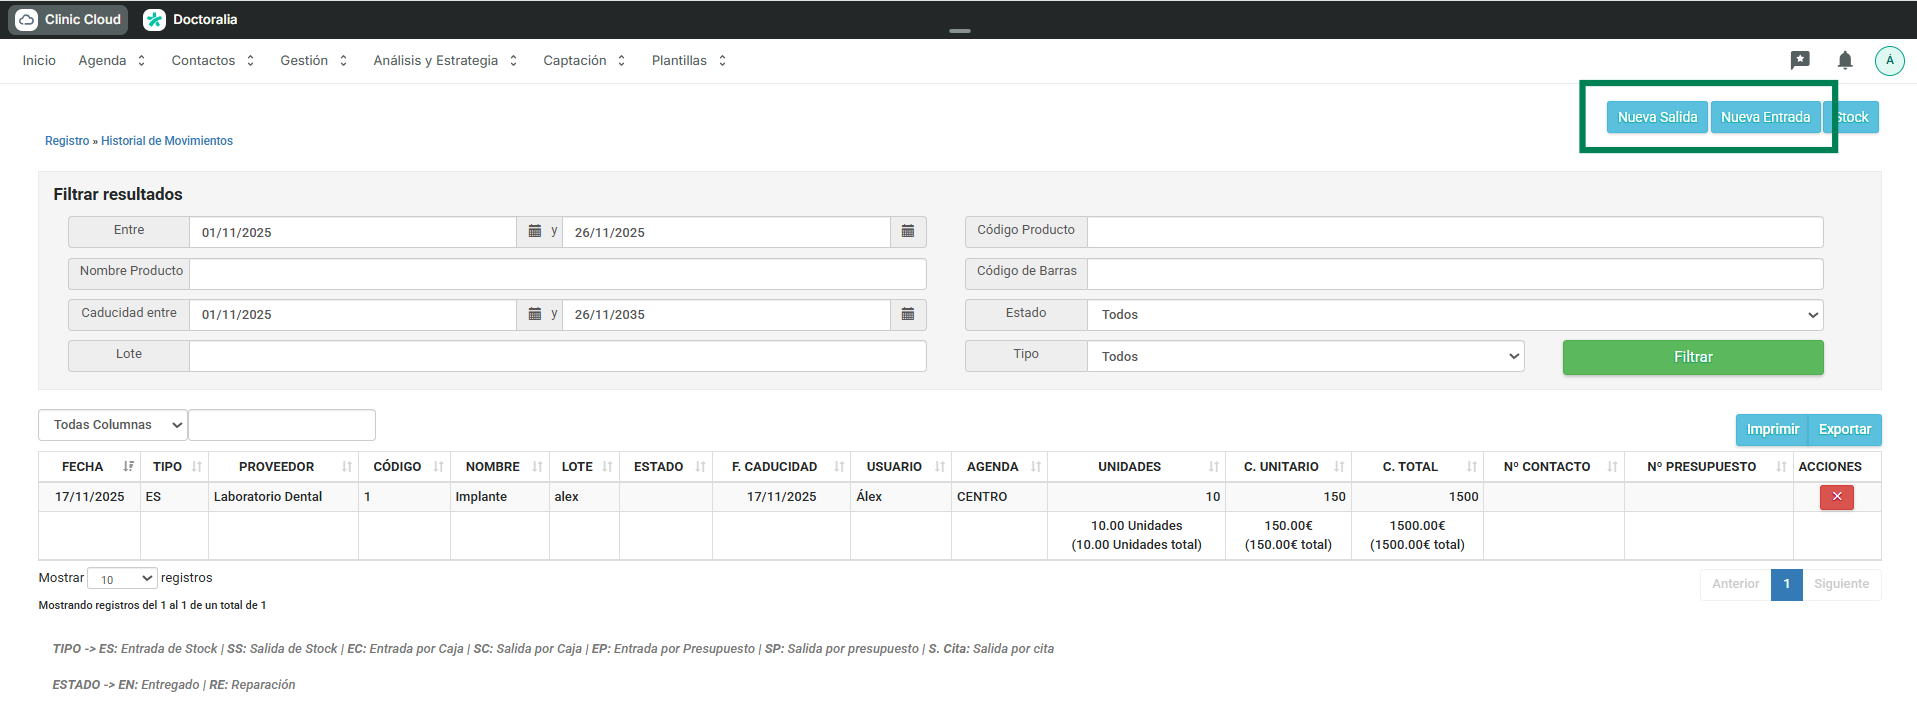
Task: Change the Mostrar registros count dropdown
Action: coord(122,579)
